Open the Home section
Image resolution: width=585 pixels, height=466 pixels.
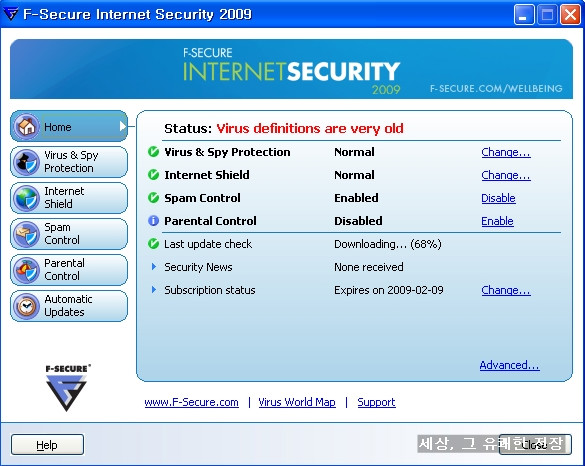(69, 126)
